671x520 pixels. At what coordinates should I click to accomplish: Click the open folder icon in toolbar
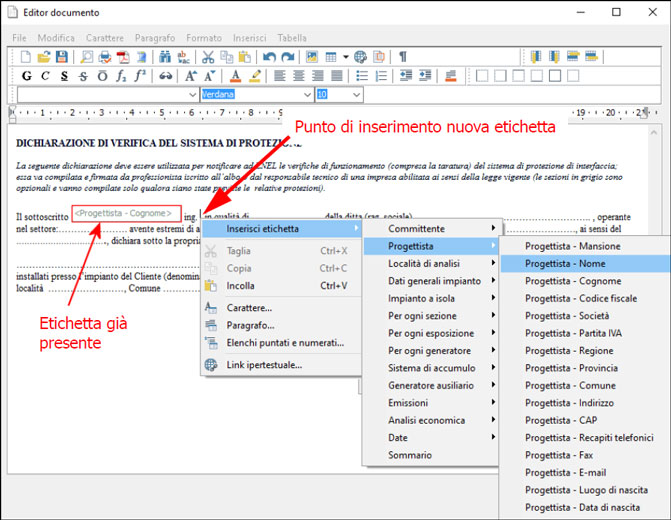click(x=44, y=56)
